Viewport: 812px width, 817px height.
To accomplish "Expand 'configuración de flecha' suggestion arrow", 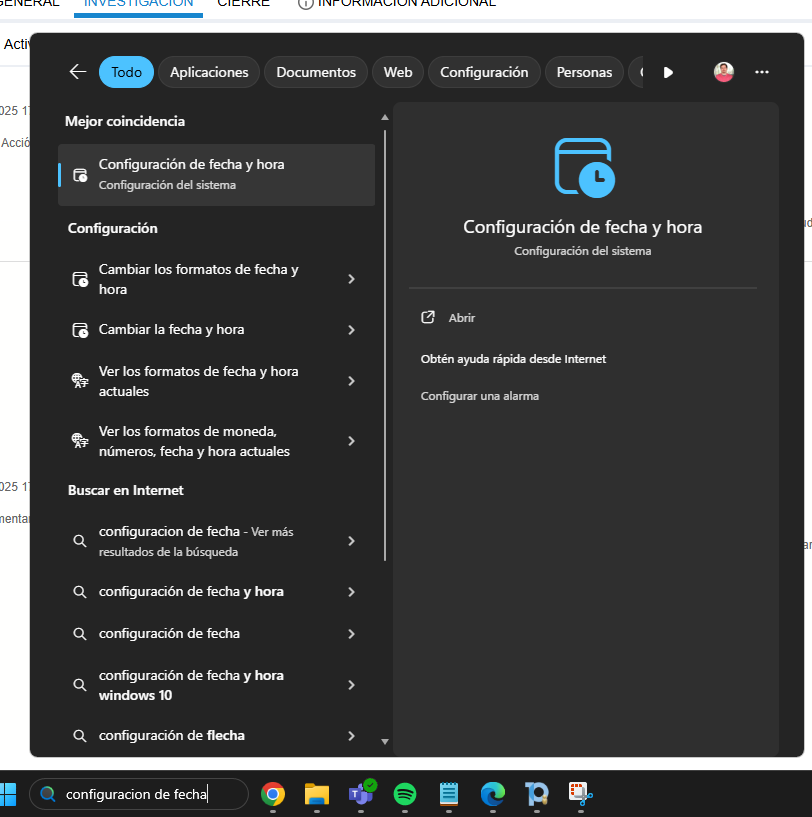I will pos(351,736).
